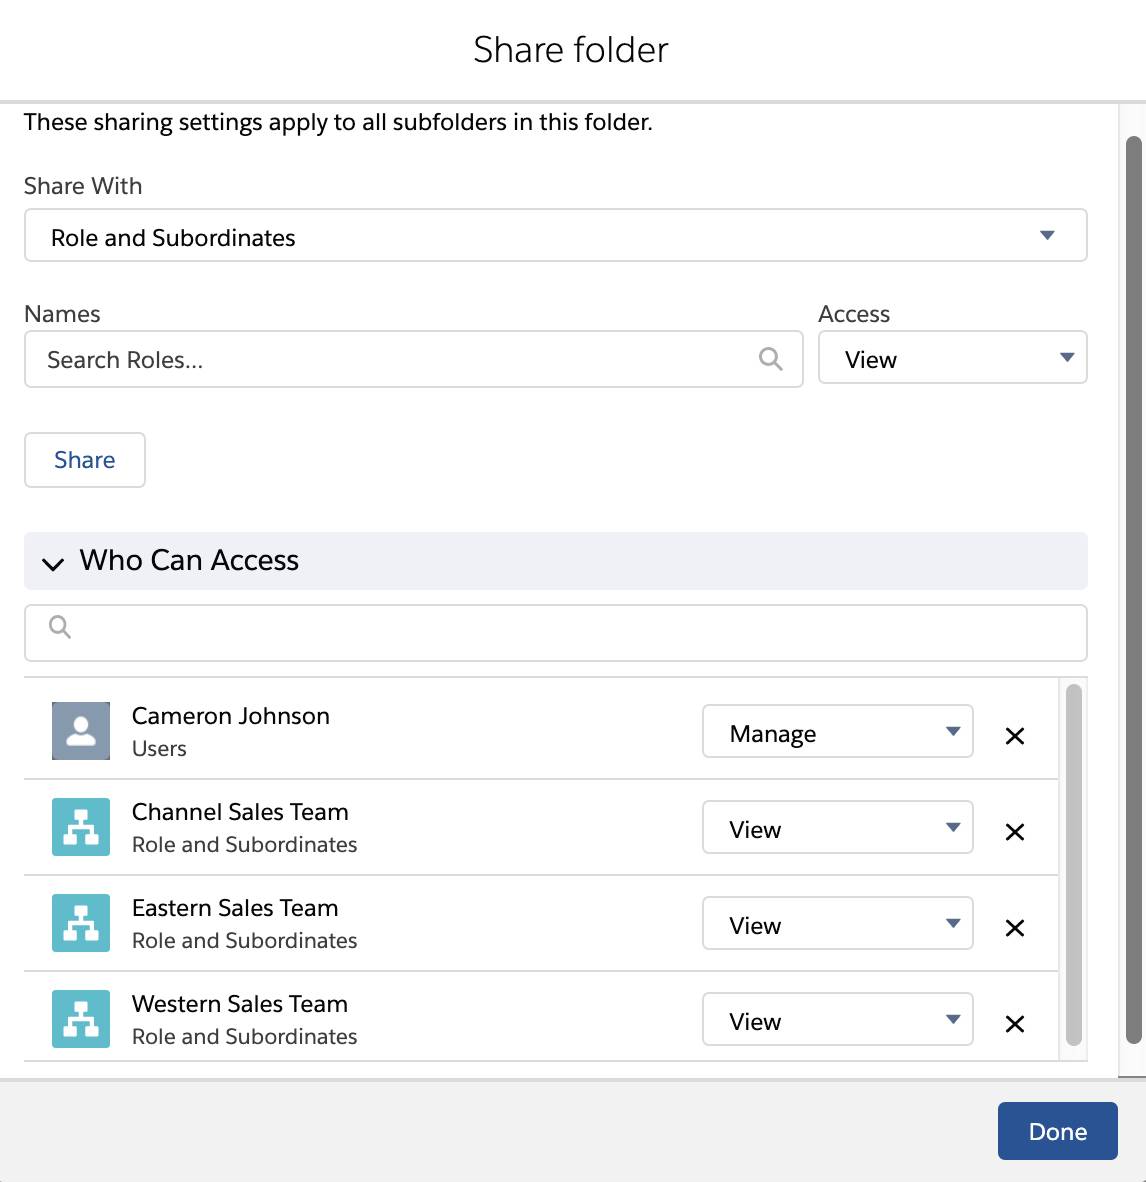Open Eastern Sales Team's View dropdown
The image size is (1146, 1182).
837,924
